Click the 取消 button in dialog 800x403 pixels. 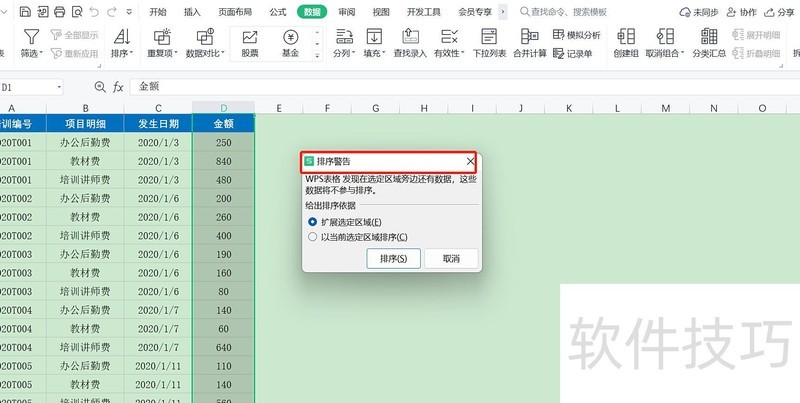click(451, 259)
